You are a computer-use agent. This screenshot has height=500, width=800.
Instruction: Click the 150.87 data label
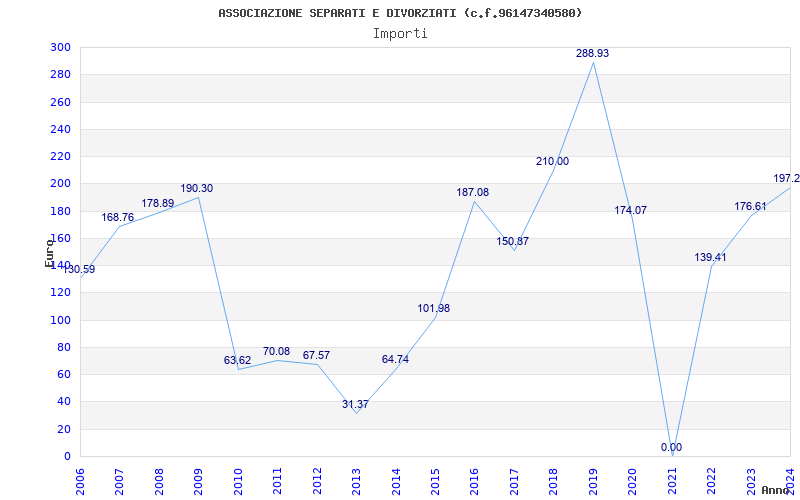(513, 241)
